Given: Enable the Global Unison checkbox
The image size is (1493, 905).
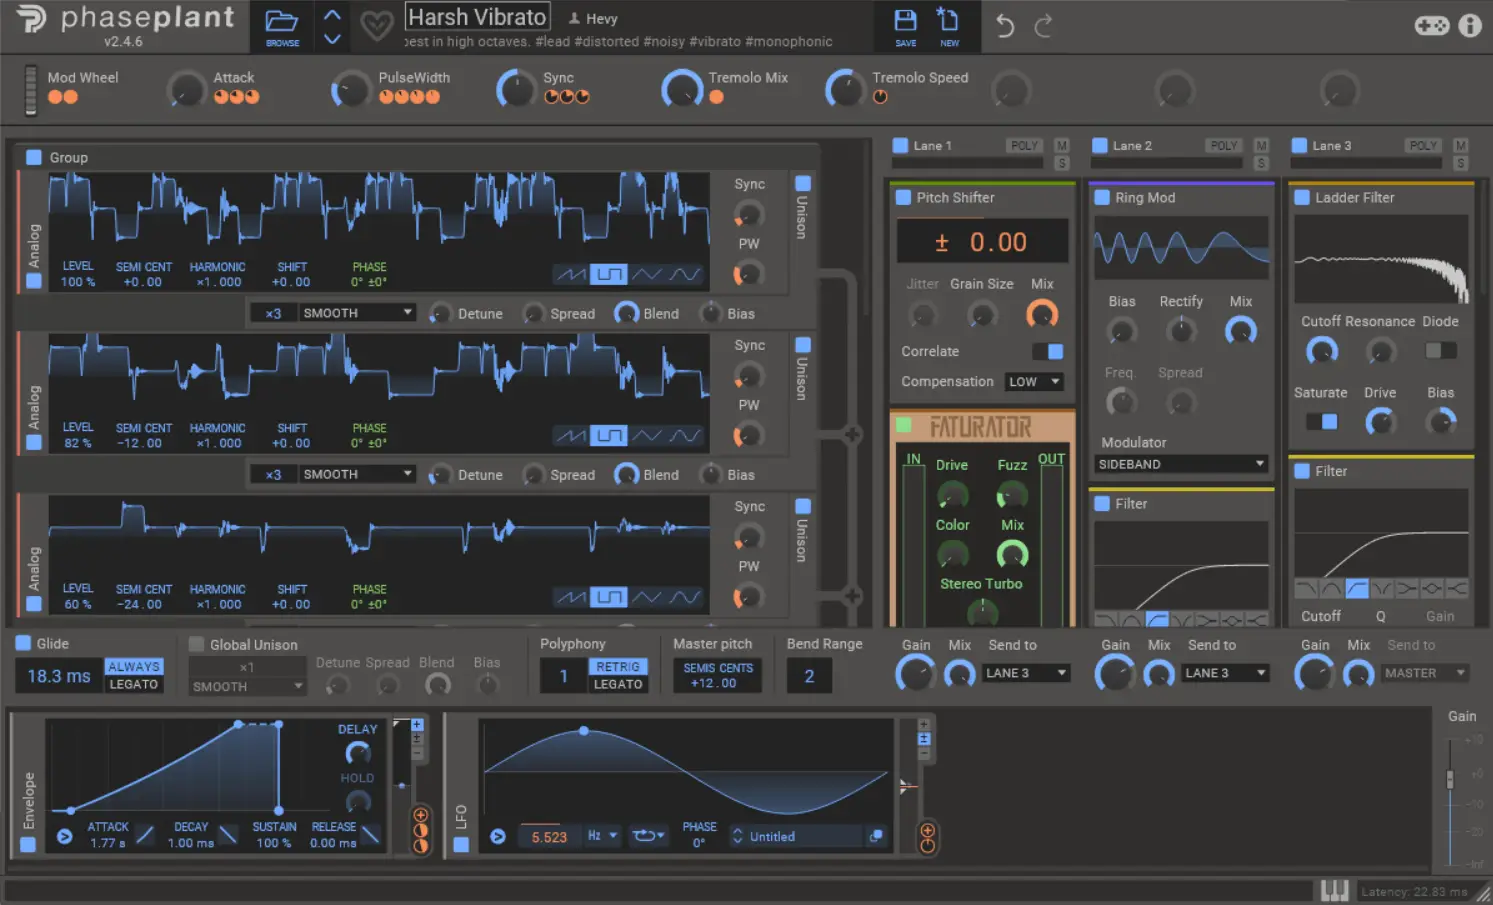Looking at the screenshot, I should pos(196,644).
